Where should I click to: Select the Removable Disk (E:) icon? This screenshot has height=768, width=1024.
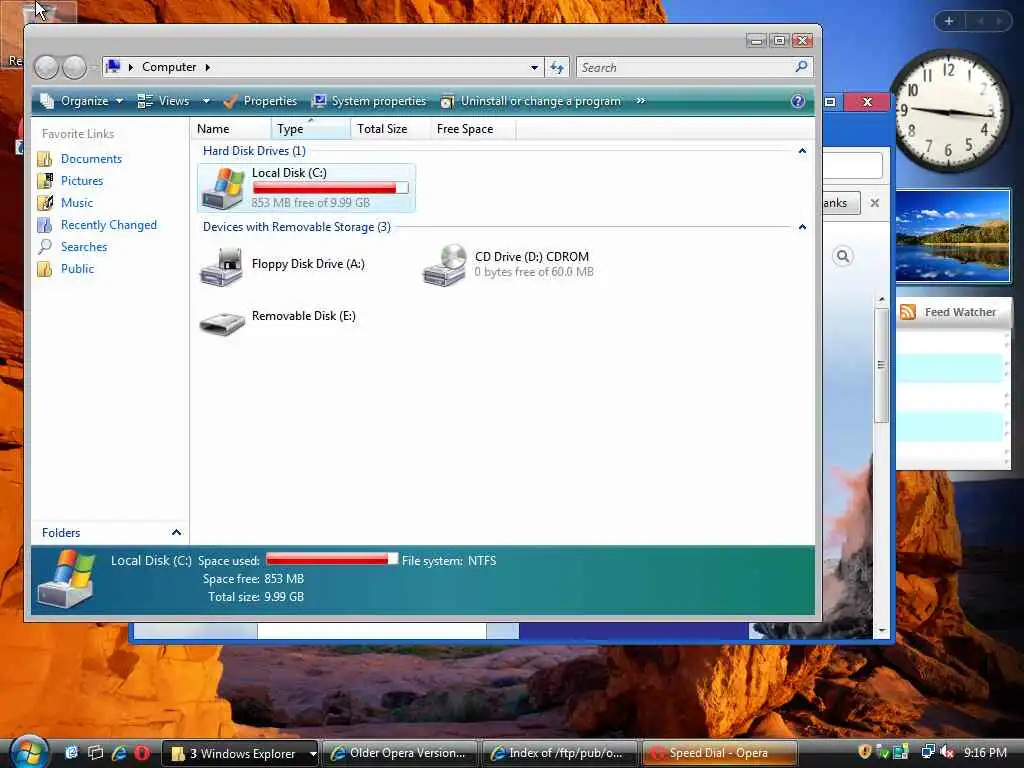tap(222, 323)
